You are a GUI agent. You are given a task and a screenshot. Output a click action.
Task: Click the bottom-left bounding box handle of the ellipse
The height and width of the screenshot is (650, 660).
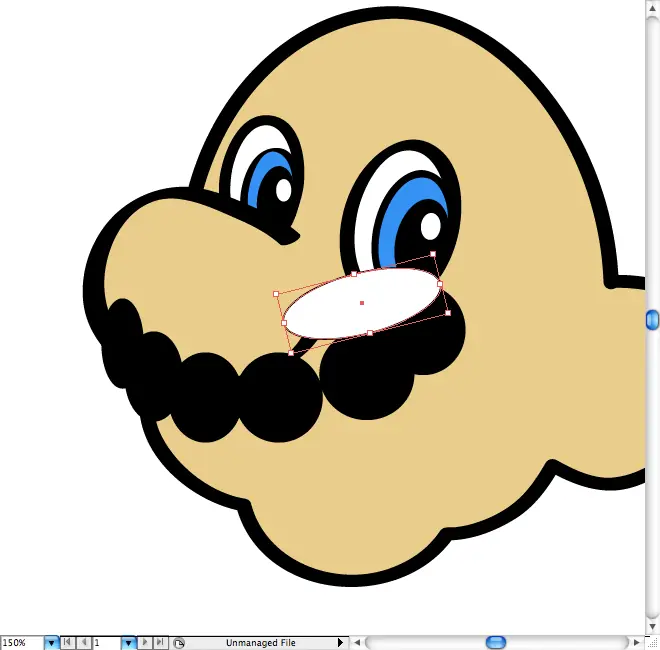[291, 353]
